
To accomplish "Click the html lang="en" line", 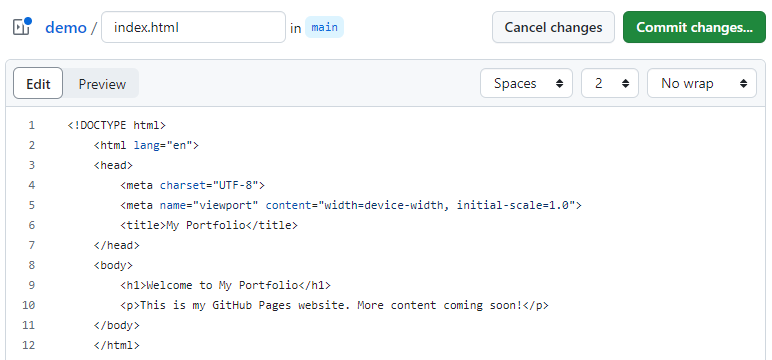I will (x=146, y=145).
